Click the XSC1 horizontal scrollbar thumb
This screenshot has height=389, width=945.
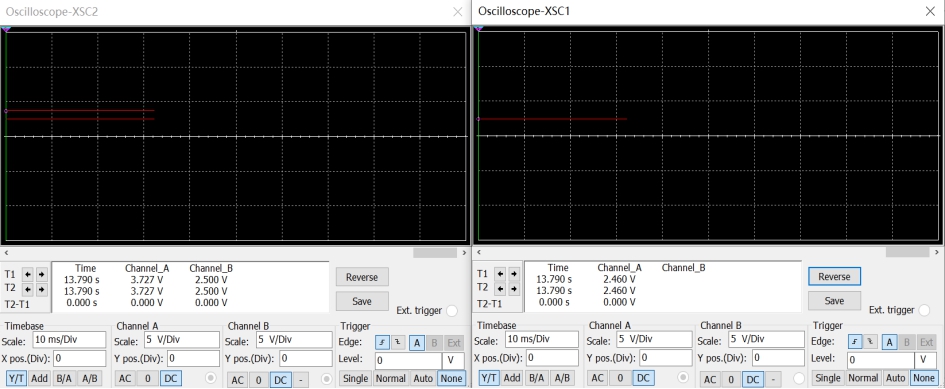coord(907,252)
